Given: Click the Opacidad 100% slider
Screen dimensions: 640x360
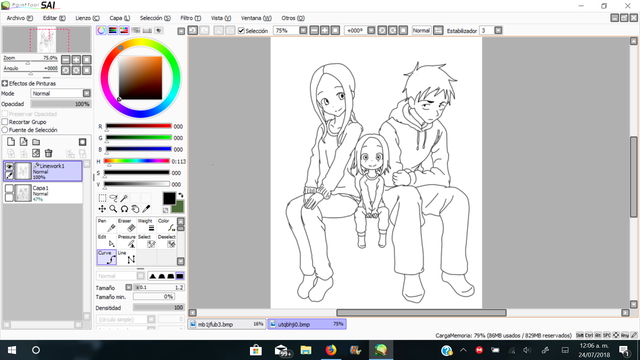Looking at the screenshot, I should click(x=61, y=104).
